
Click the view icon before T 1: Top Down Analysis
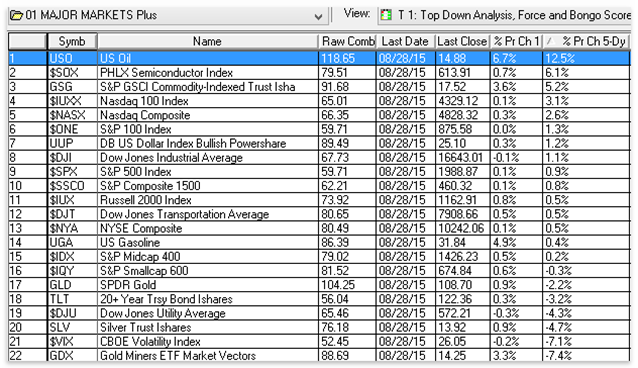pos(386,15)
